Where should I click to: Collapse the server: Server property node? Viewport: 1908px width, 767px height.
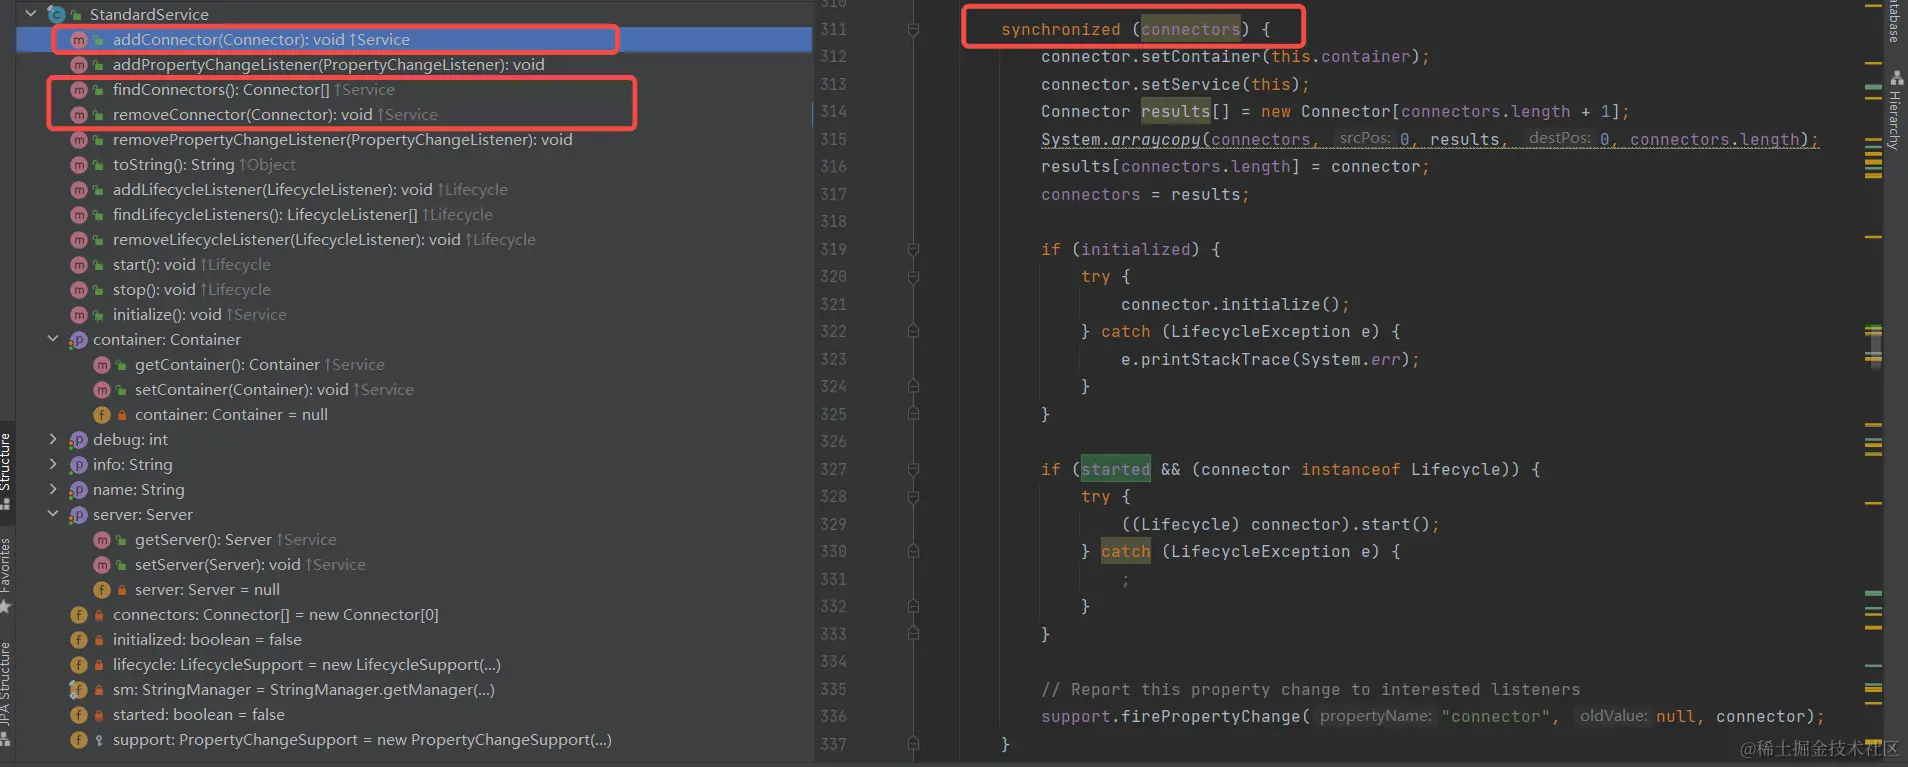pyautogui.click(x=53, y=514)
